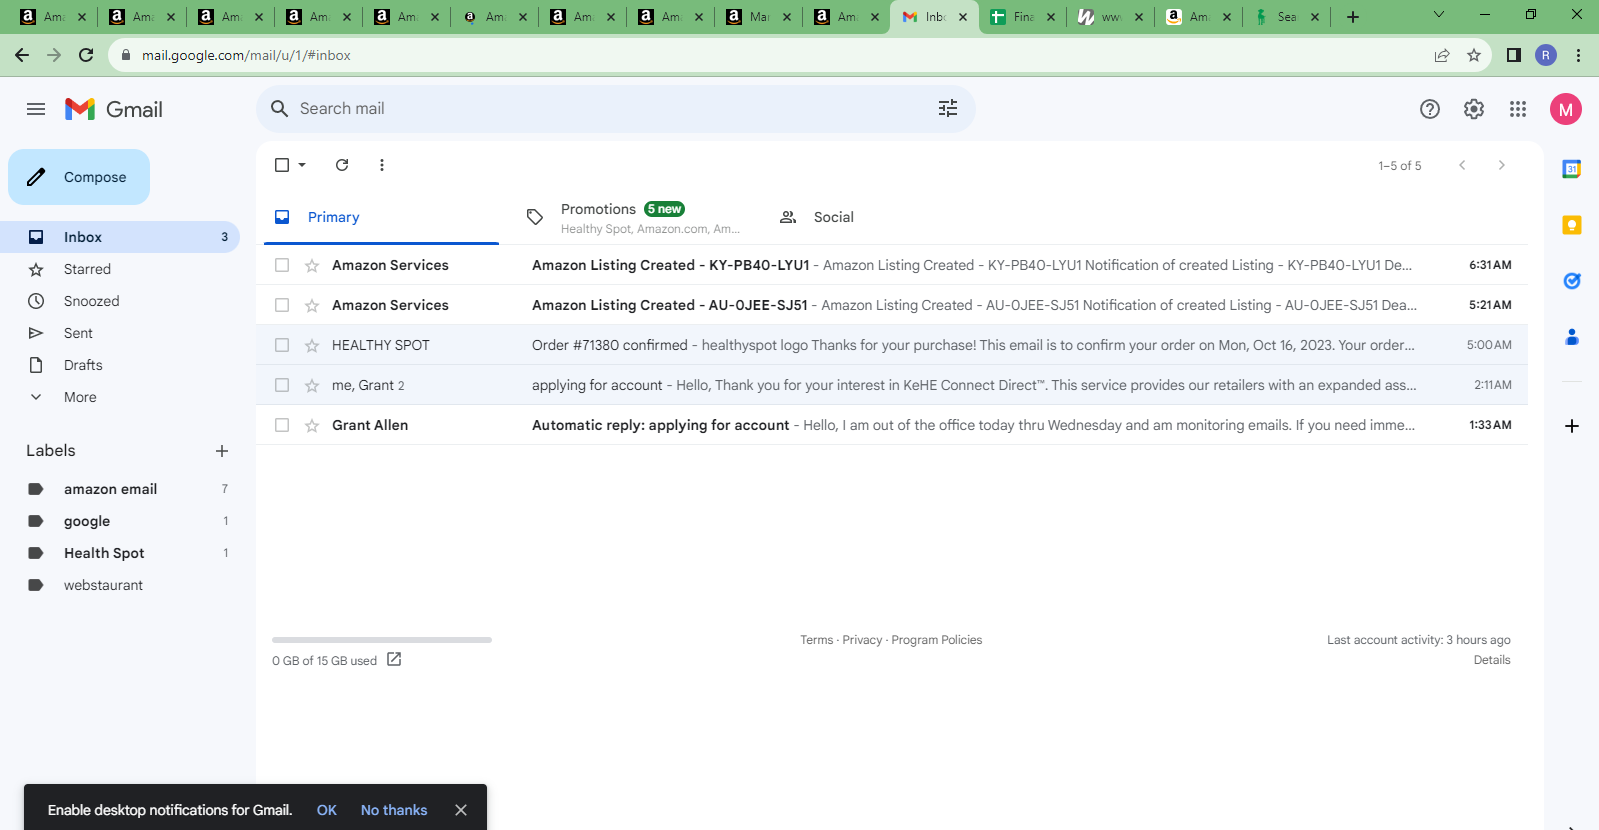The image size is (1599, 830).
Task: Open the Chrome menu
Action: point(1579,55)
